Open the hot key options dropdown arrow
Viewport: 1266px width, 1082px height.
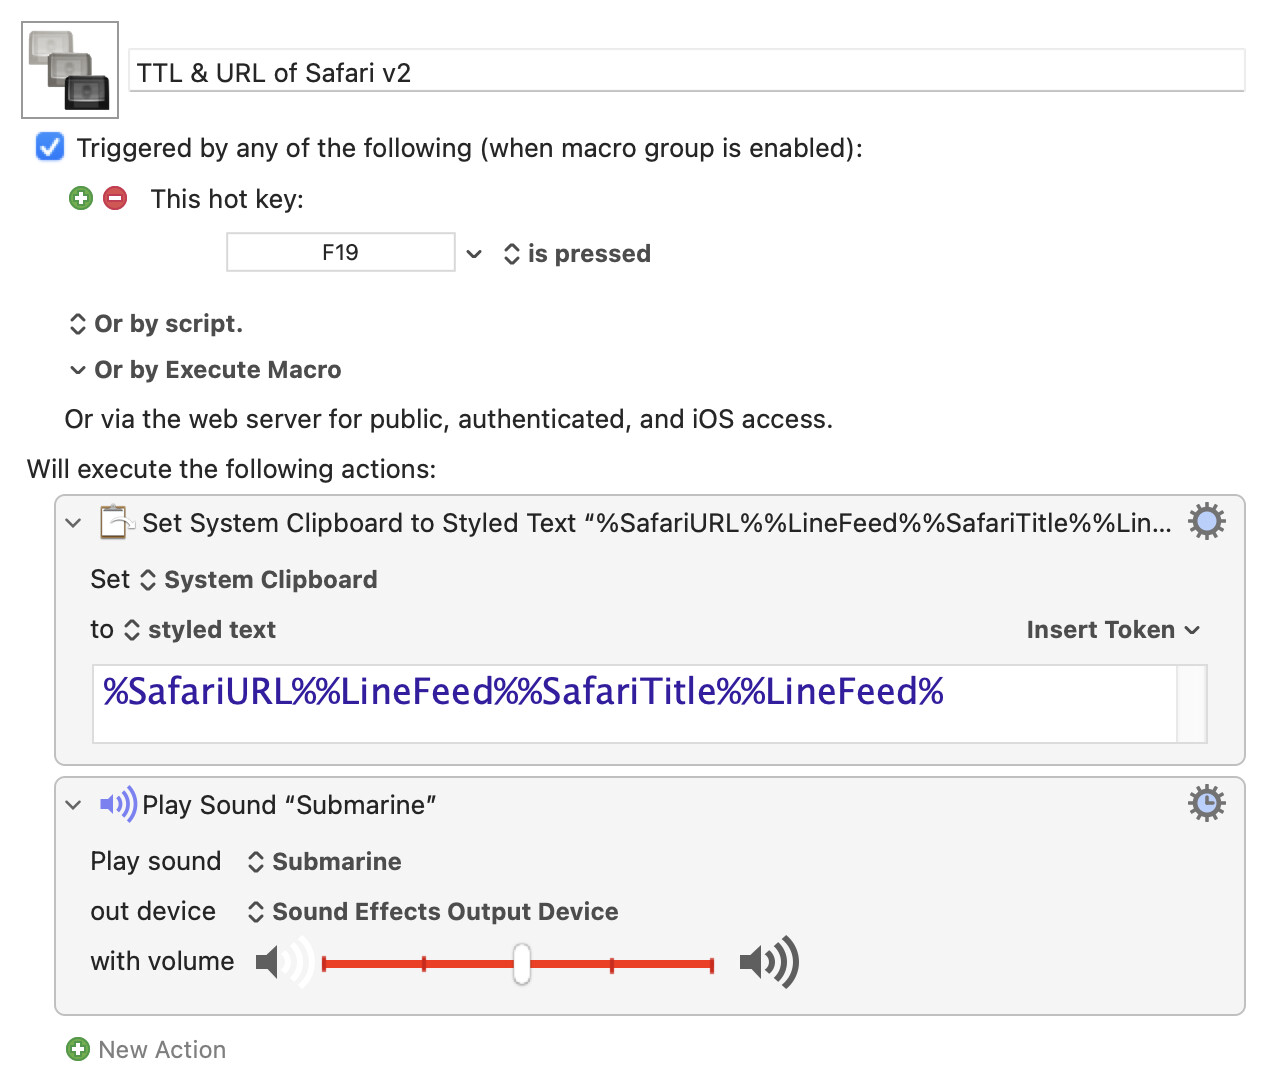[474, 254]
